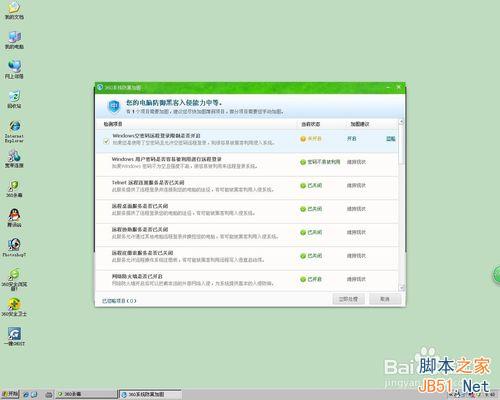This screenshot has height=400, width=500.
Task: Click the ignore link on first row
Action: 391,139
